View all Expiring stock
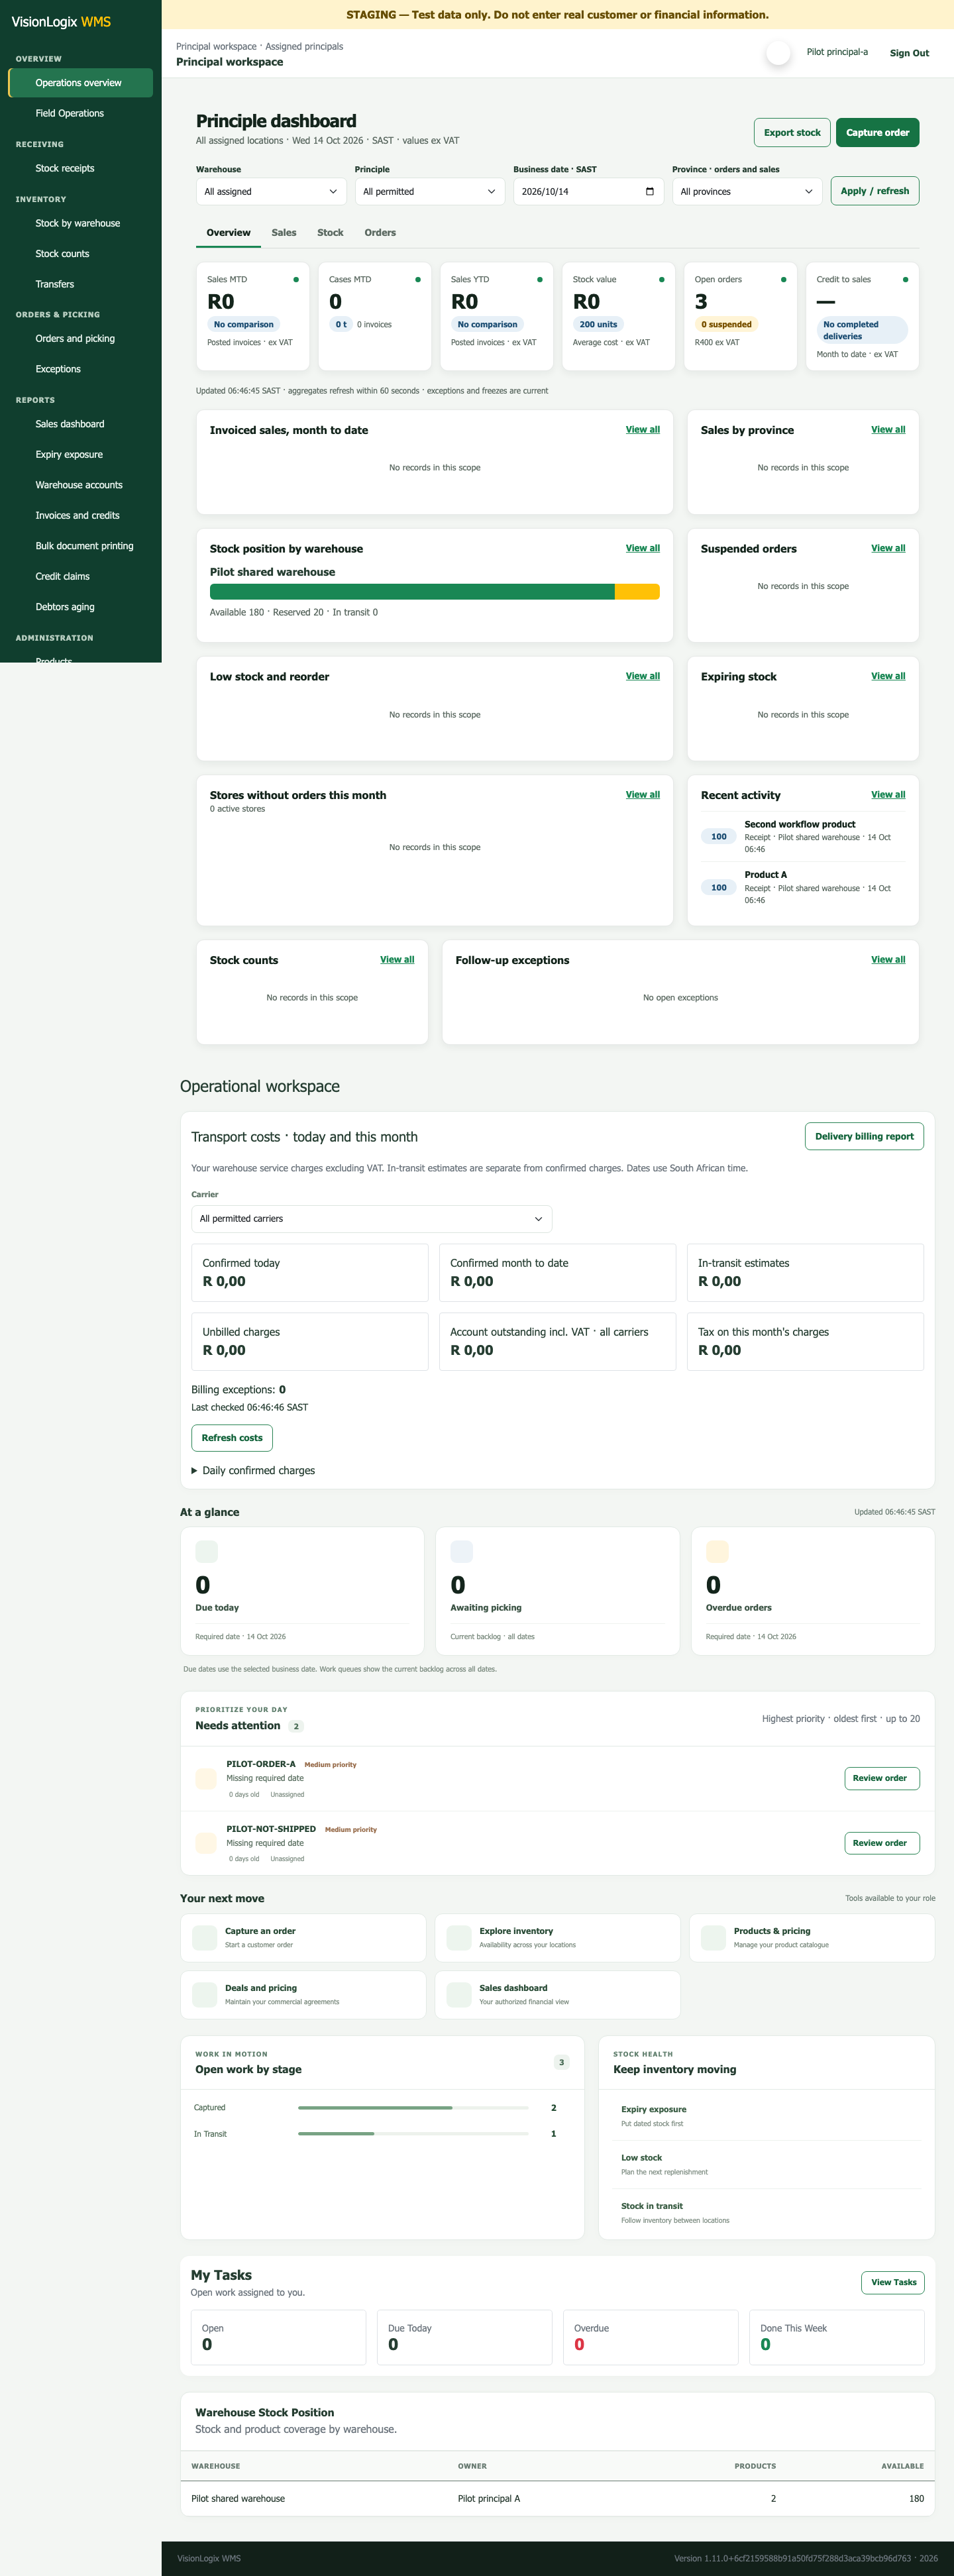 [888, 676]
